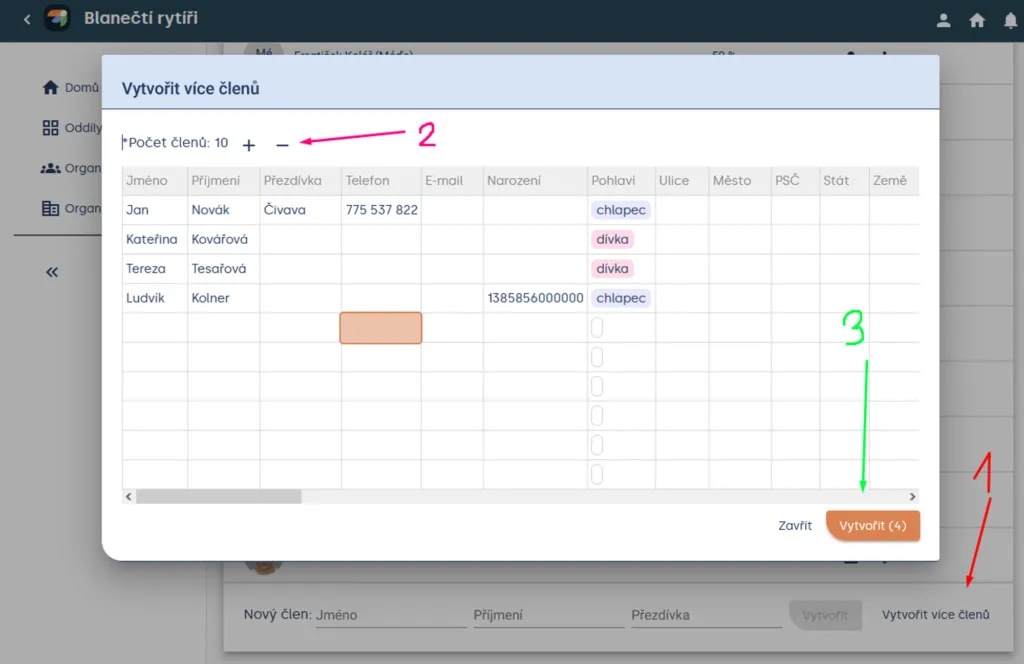Focus the Přezdívka field for new member

706,615
